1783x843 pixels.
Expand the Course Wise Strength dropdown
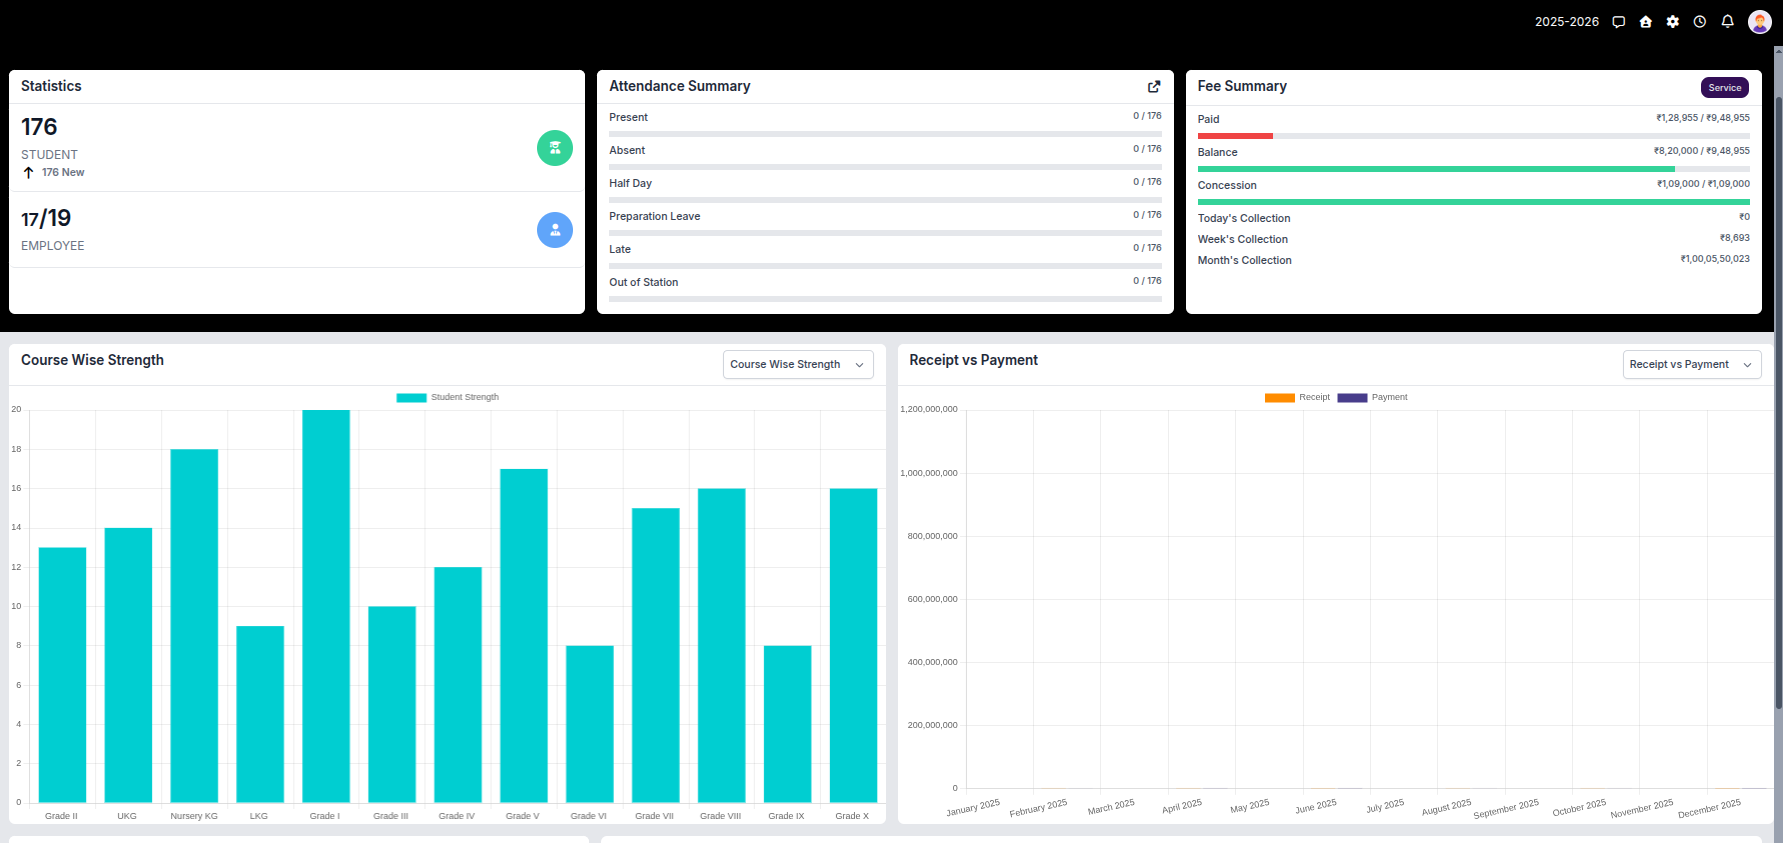coord(797,364)
